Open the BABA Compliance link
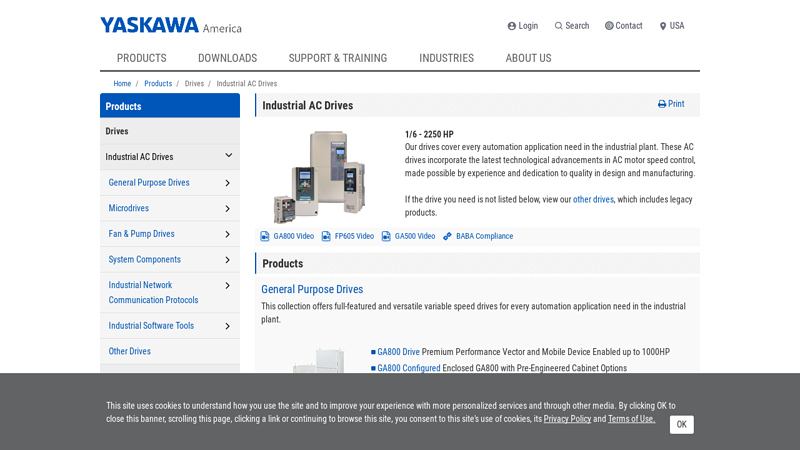 [x=484, y=236]
